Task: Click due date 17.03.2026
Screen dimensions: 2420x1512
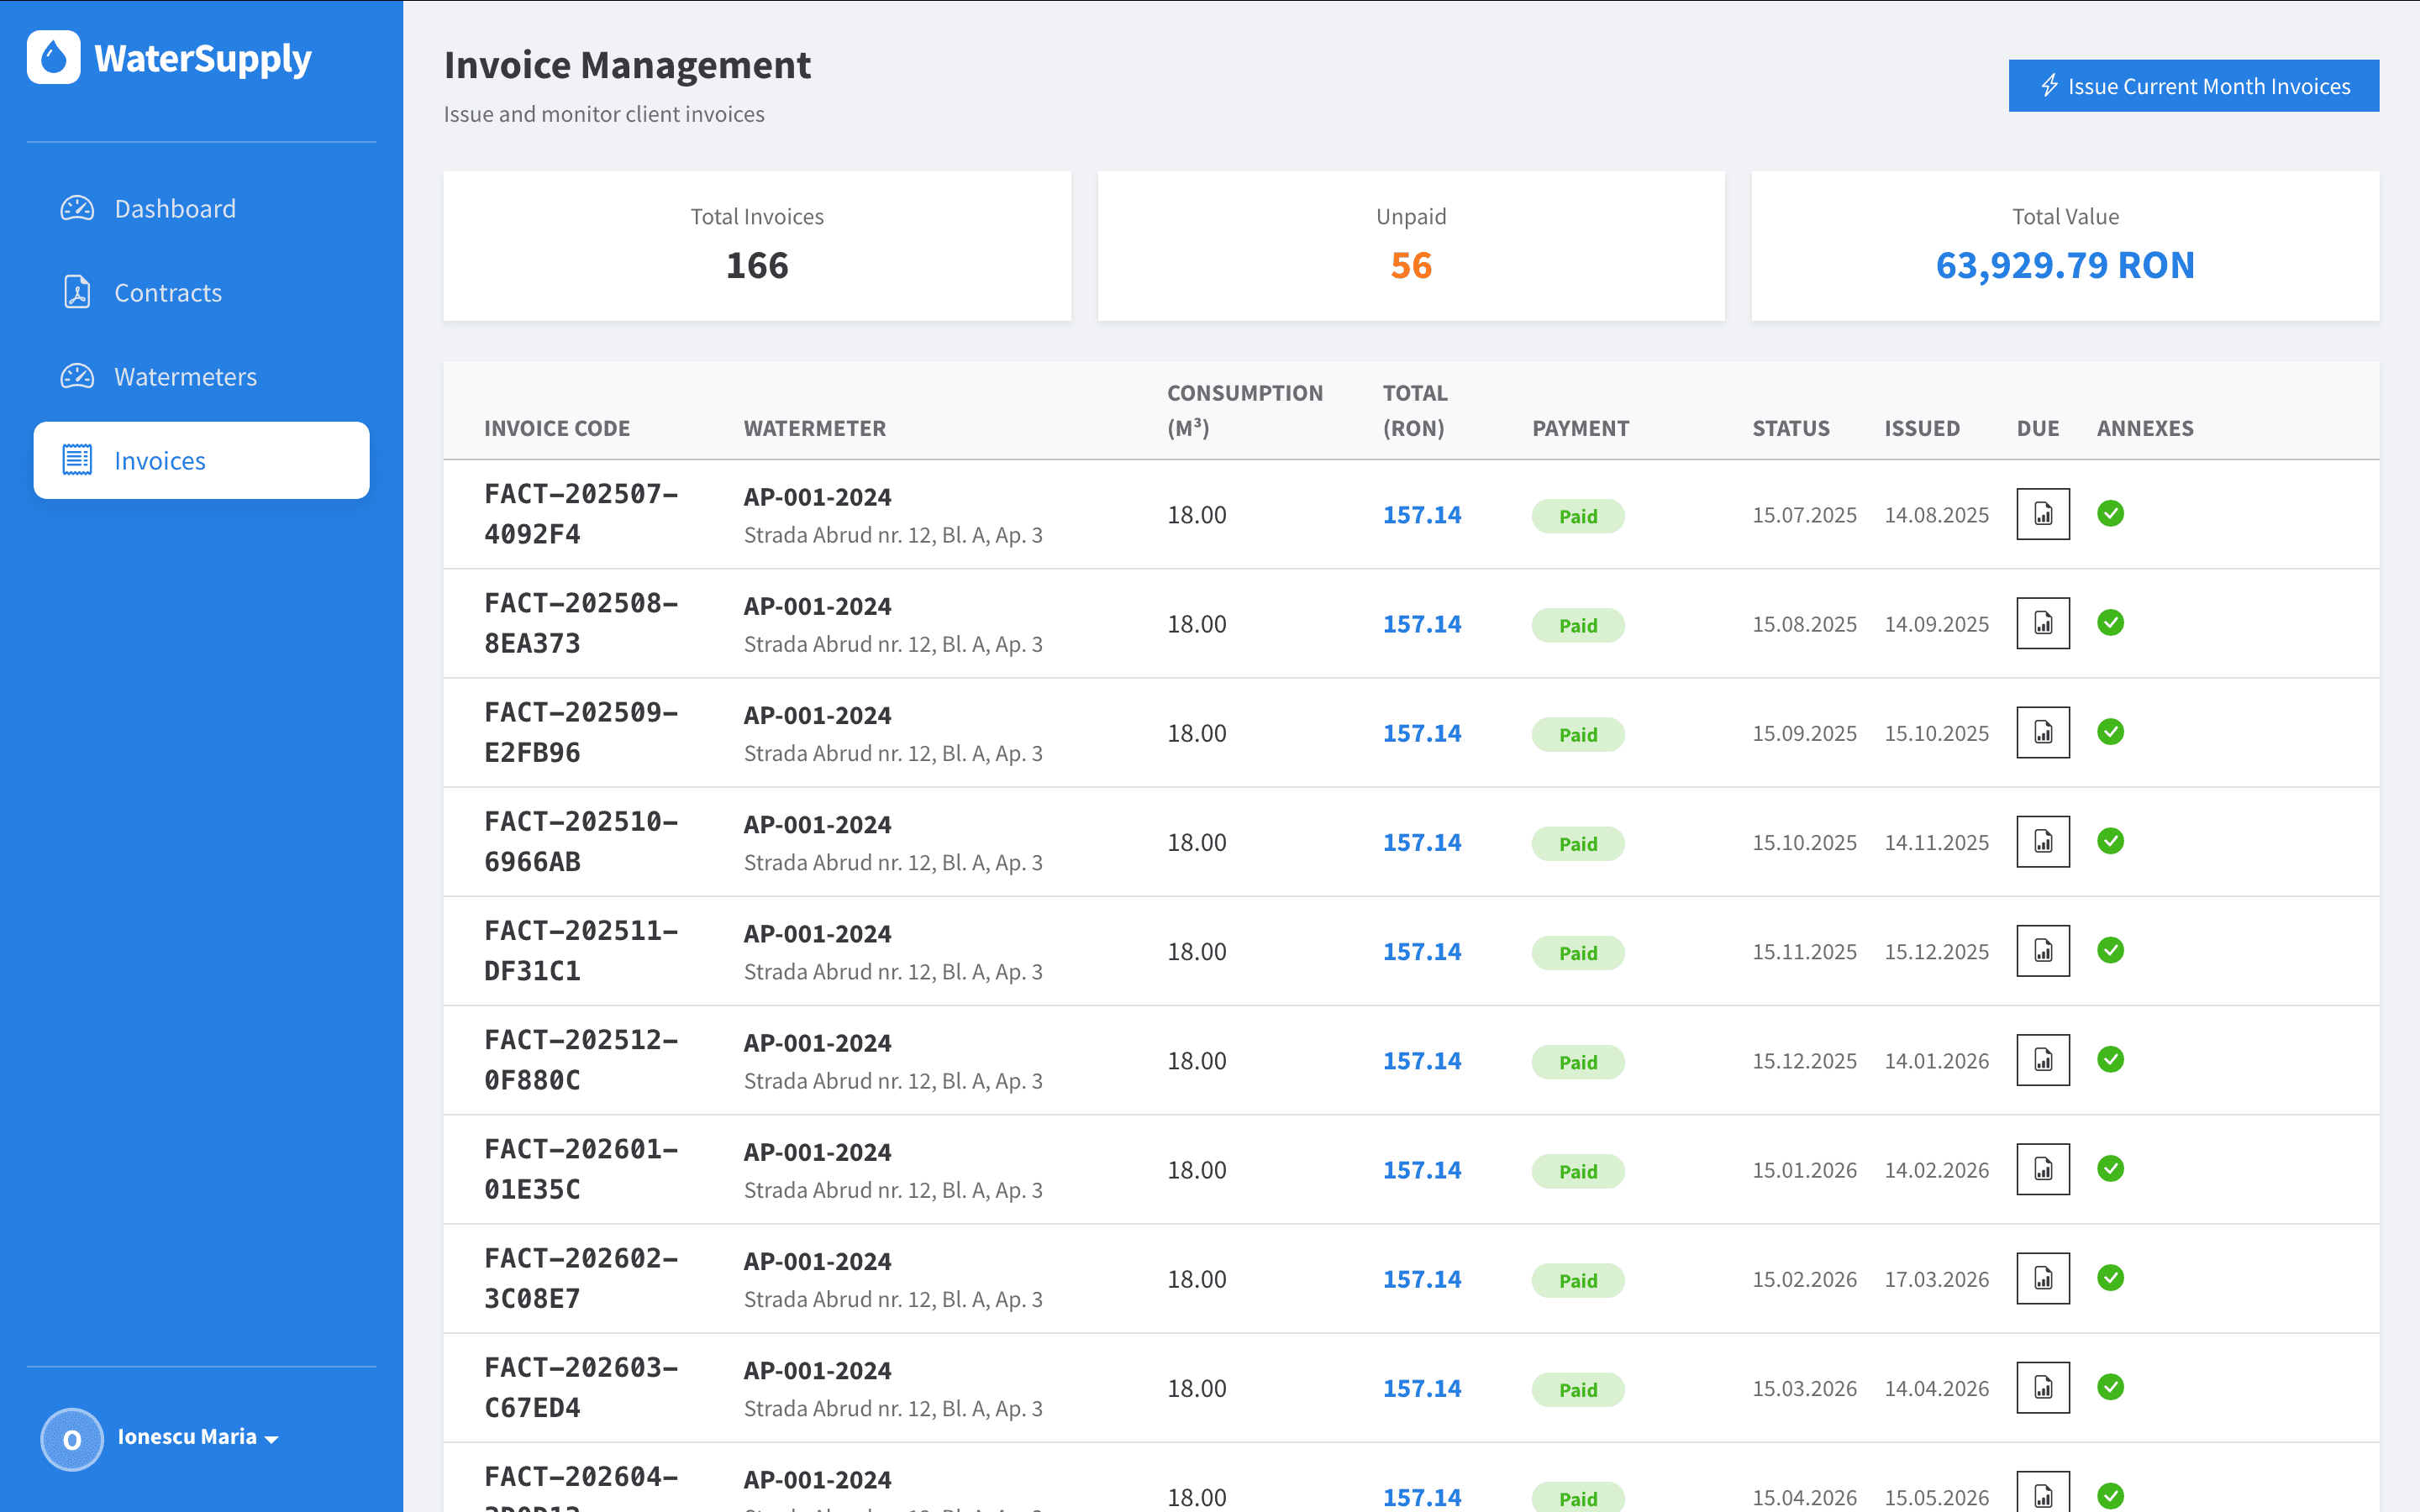Action: (1937, 1279)
